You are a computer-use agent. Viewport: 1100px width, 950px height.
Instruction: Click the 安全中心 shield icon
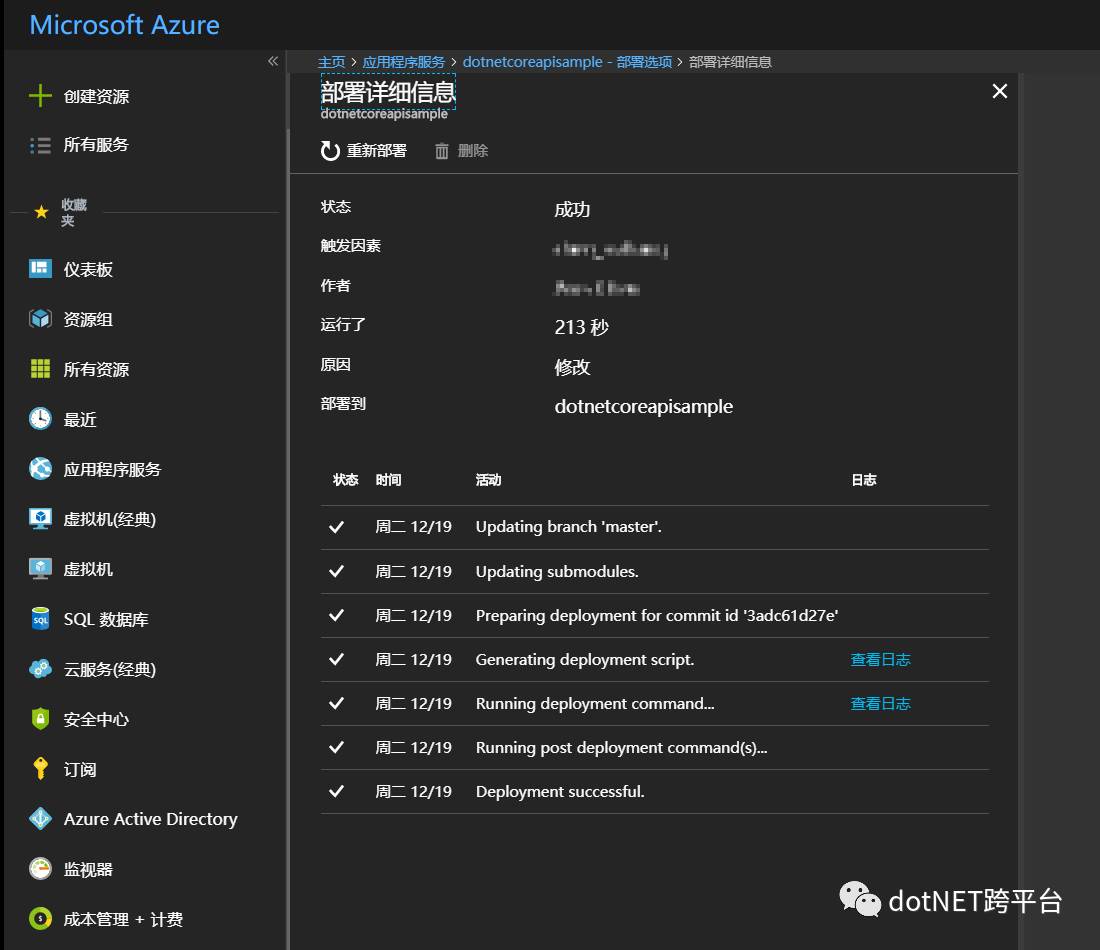(x=41, y=718)
